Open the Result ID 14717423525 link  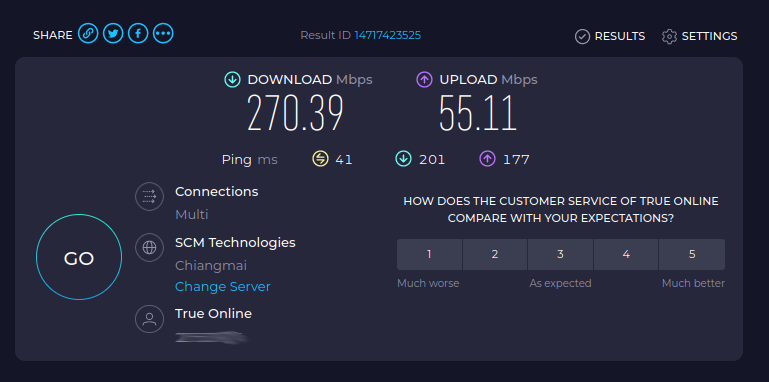pyautogui.click(x=387, y=35)
